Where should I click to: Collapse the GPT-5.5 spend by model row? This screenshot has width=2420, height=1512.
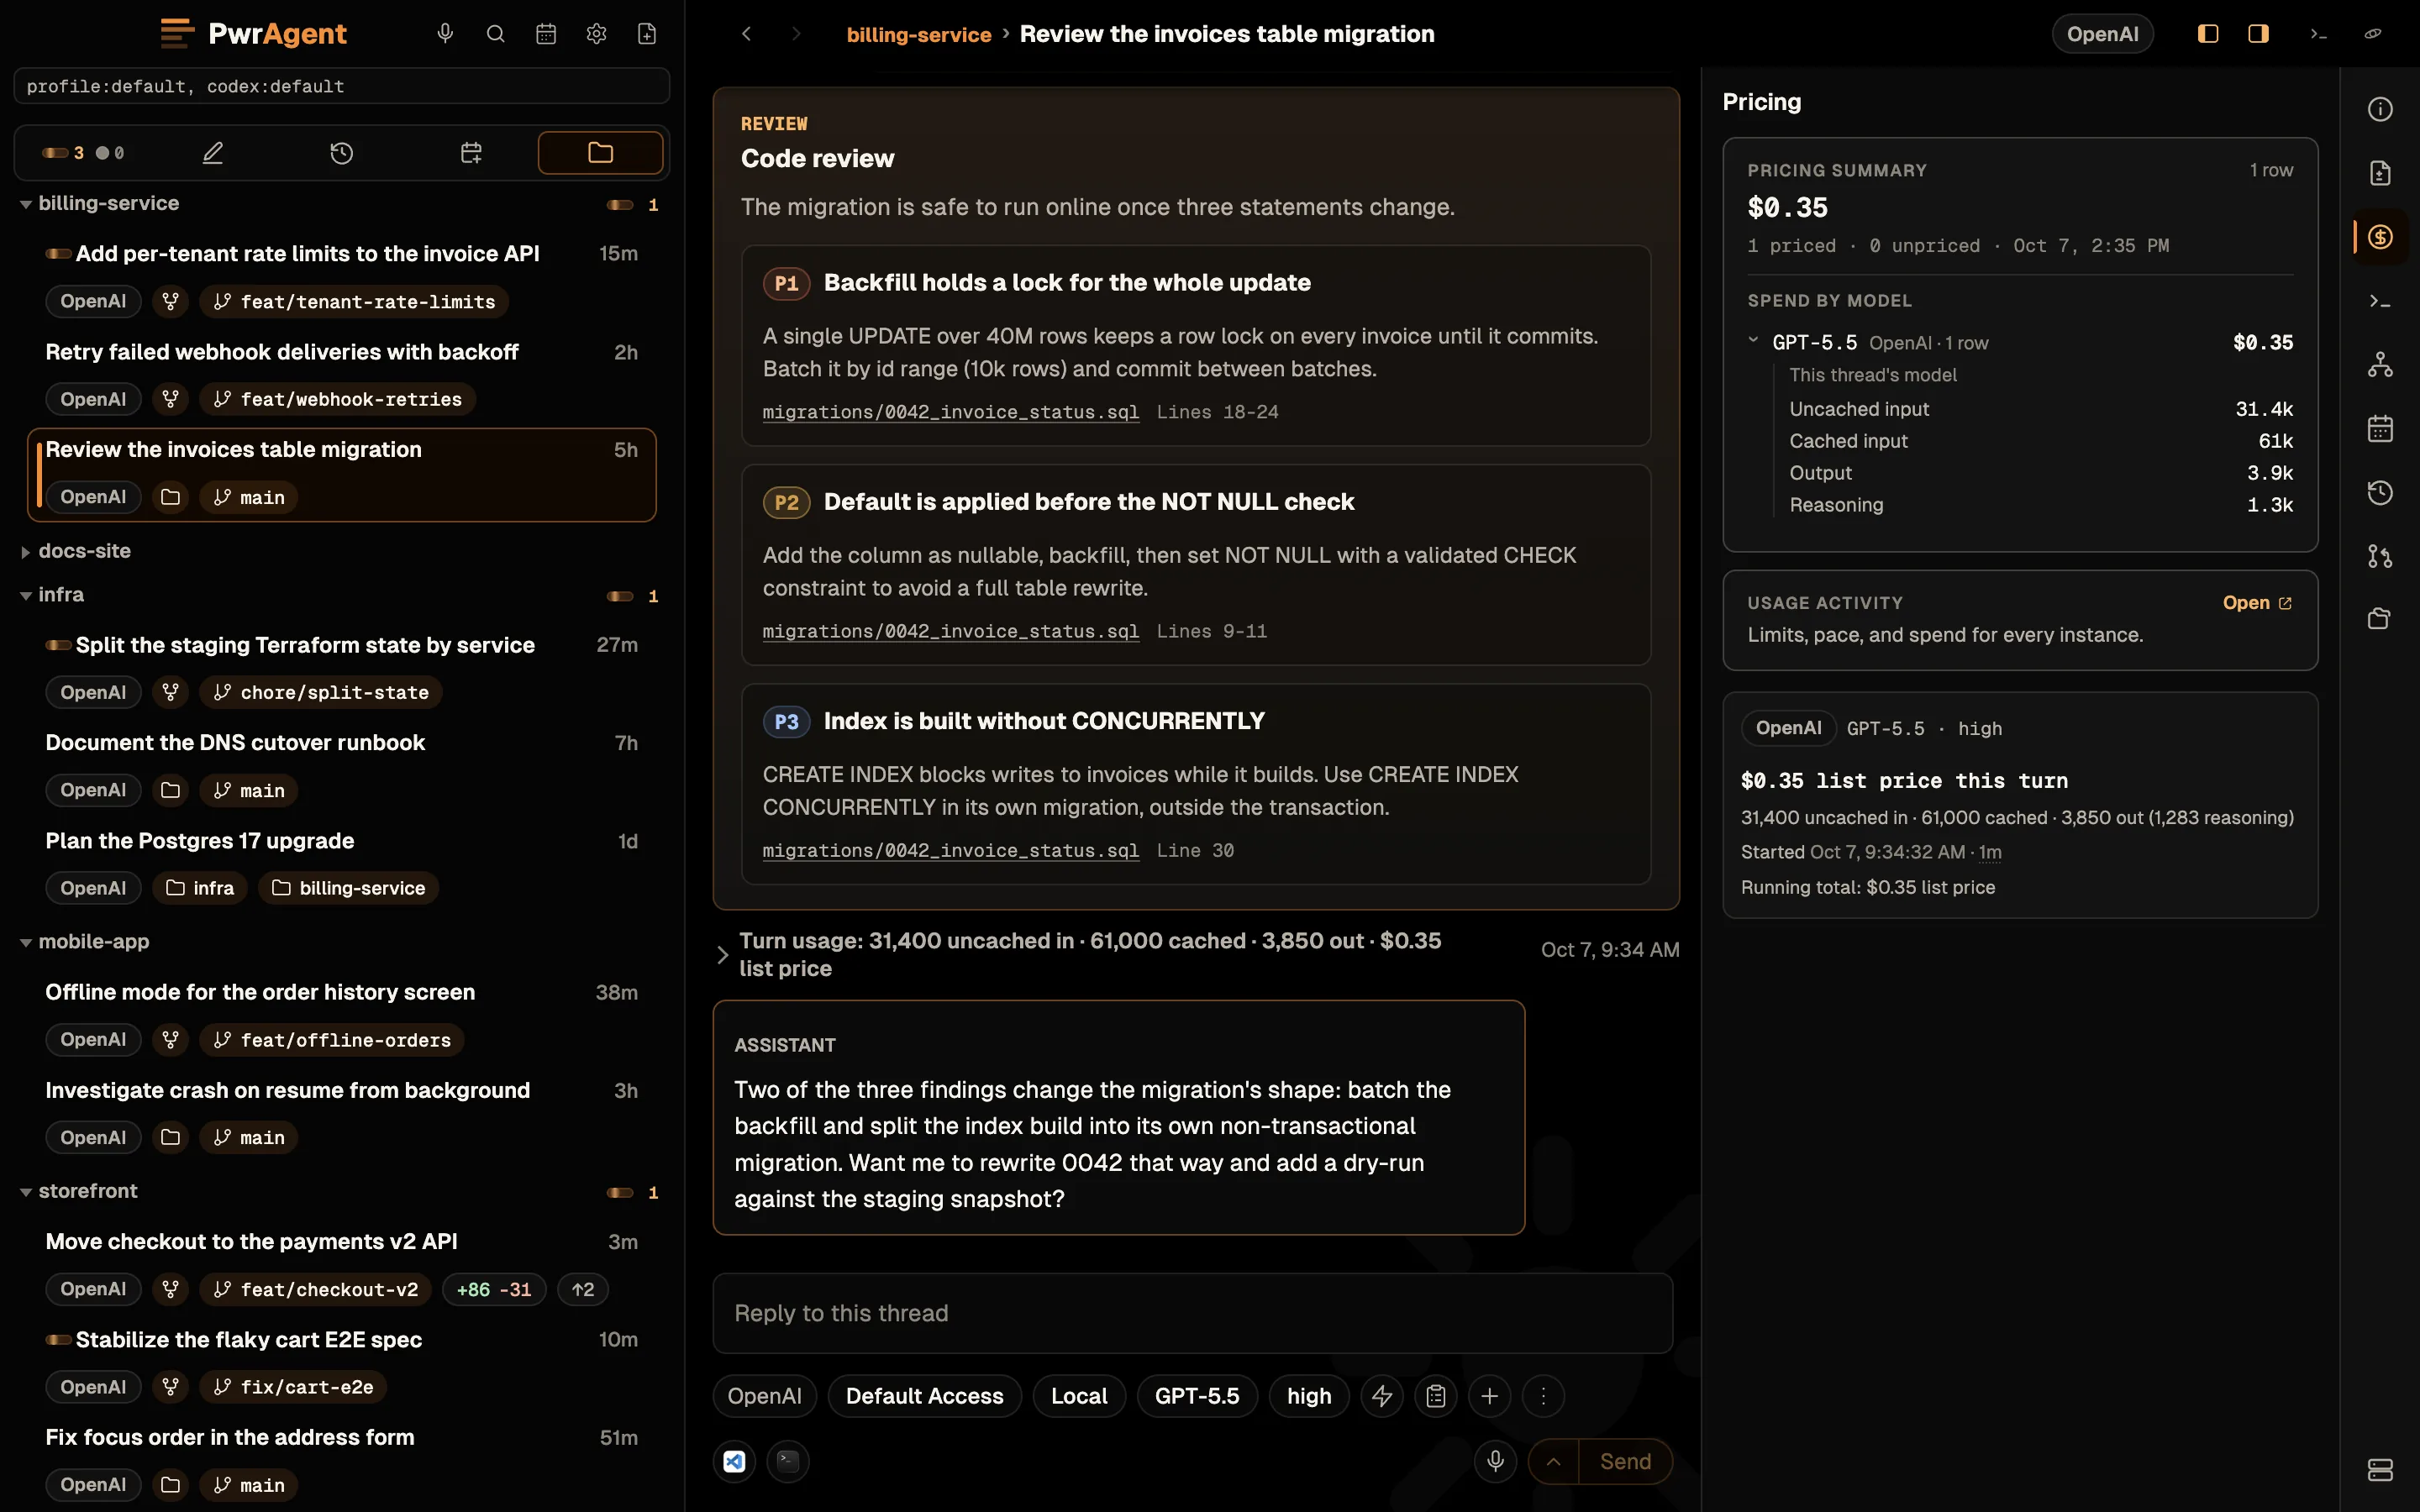[1753, 341]
